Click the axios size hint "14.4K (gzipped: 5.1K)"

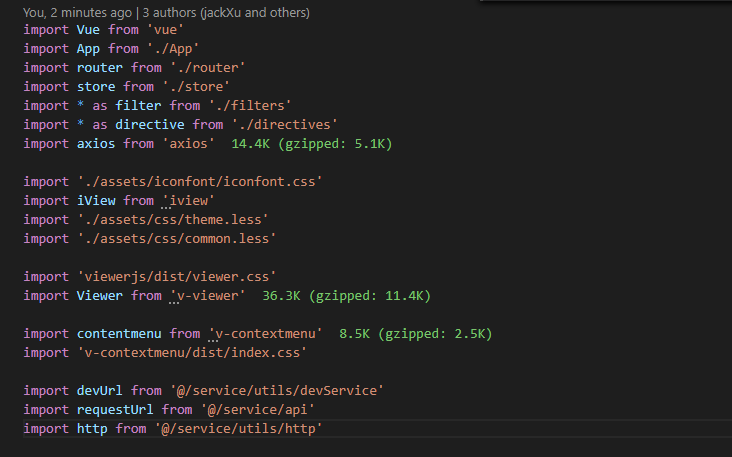[312, 144]
